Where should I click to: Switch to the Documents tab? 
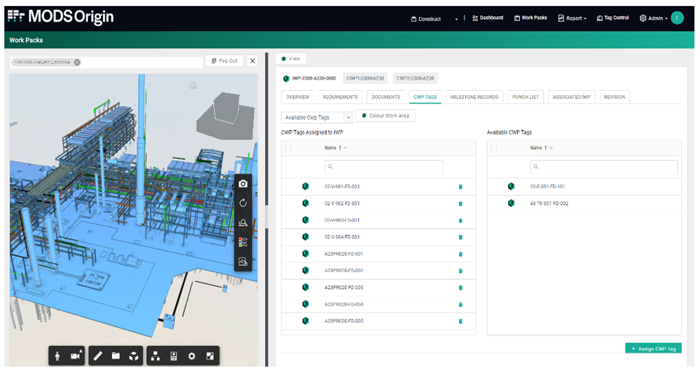(x=386, y=97)
